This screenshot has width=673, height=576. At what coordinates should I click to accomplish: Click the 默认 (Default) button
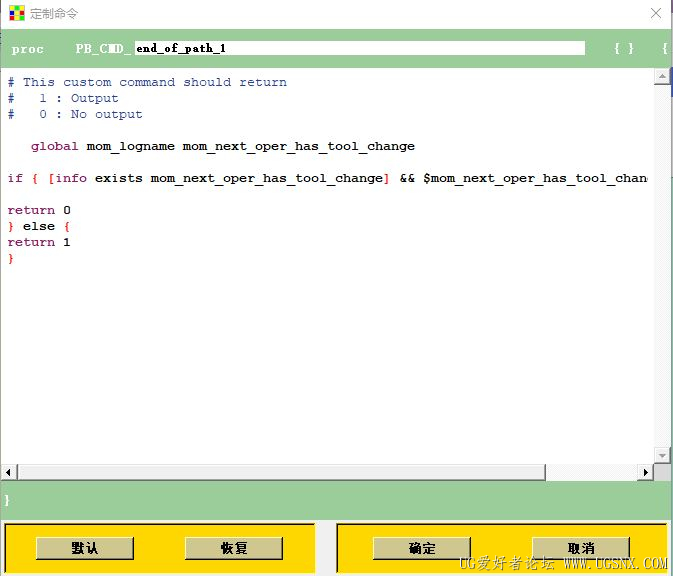tap(85, 548)
